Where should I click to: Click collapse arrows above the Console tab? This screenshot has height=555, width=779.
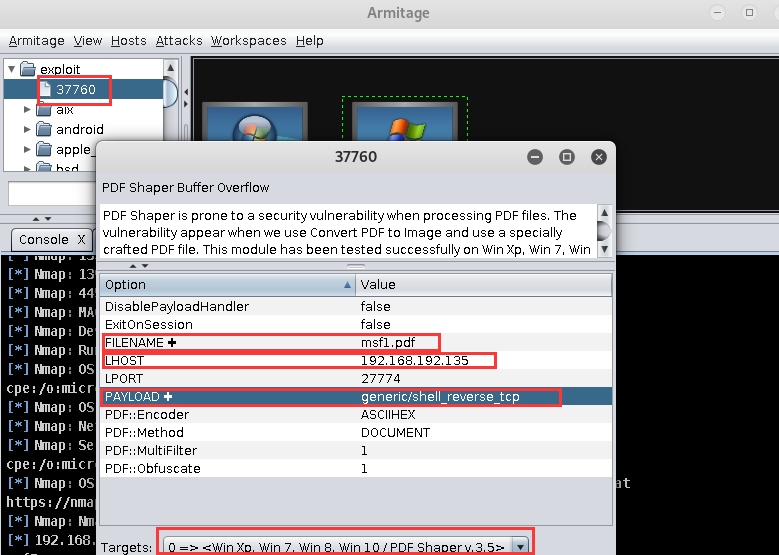[42, 219]
